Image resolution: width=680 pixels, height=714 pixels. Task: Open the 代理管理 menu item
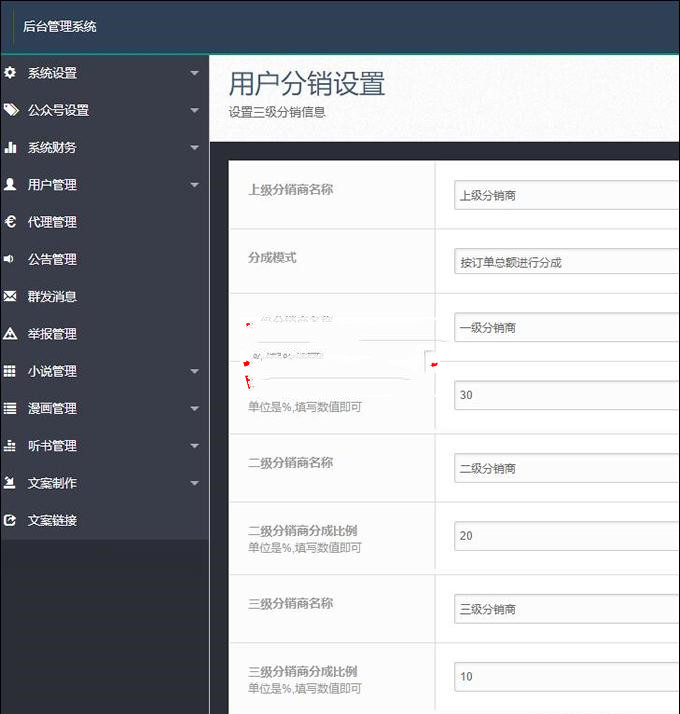[x=52, y=222]
